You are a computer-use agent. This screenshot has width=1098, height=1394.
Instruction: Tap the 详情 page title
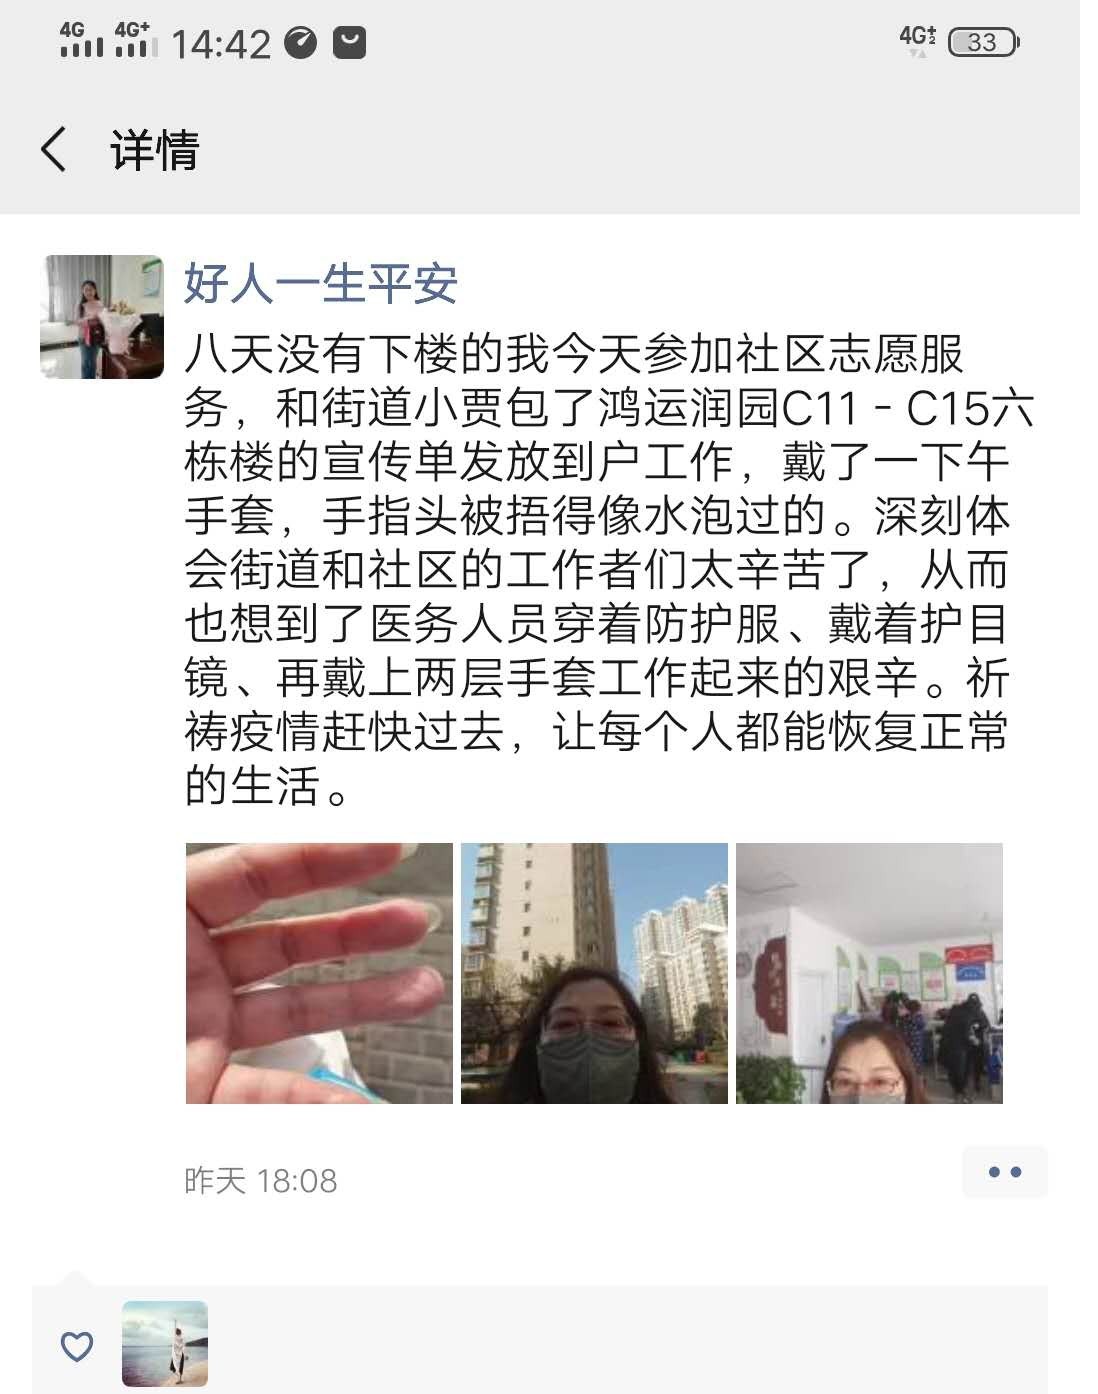(155, 150)
